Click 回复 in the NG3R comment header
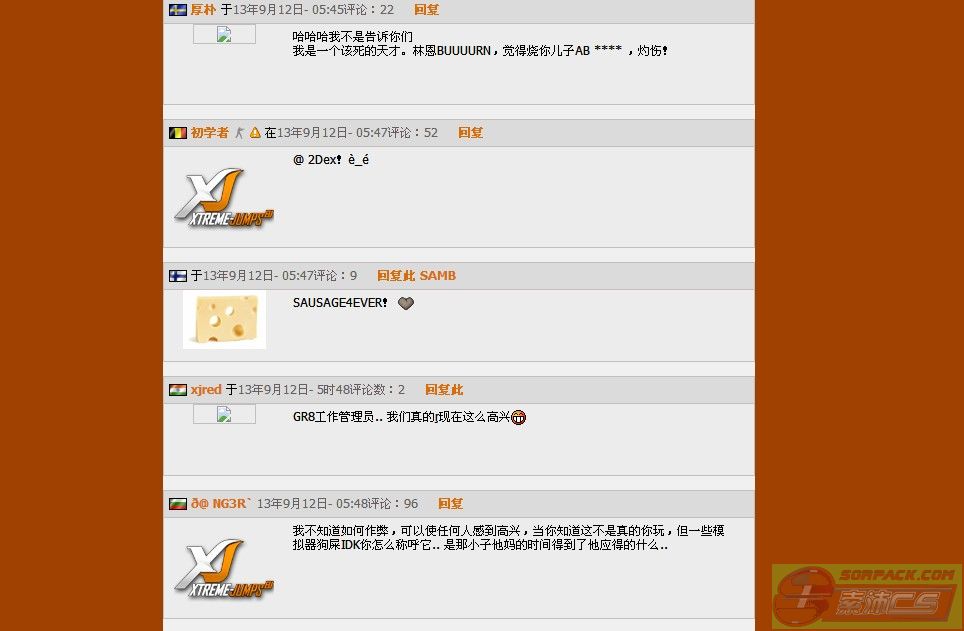Viewport: 964px width, 631px height. pyautogui.click(x=450, y=504)
